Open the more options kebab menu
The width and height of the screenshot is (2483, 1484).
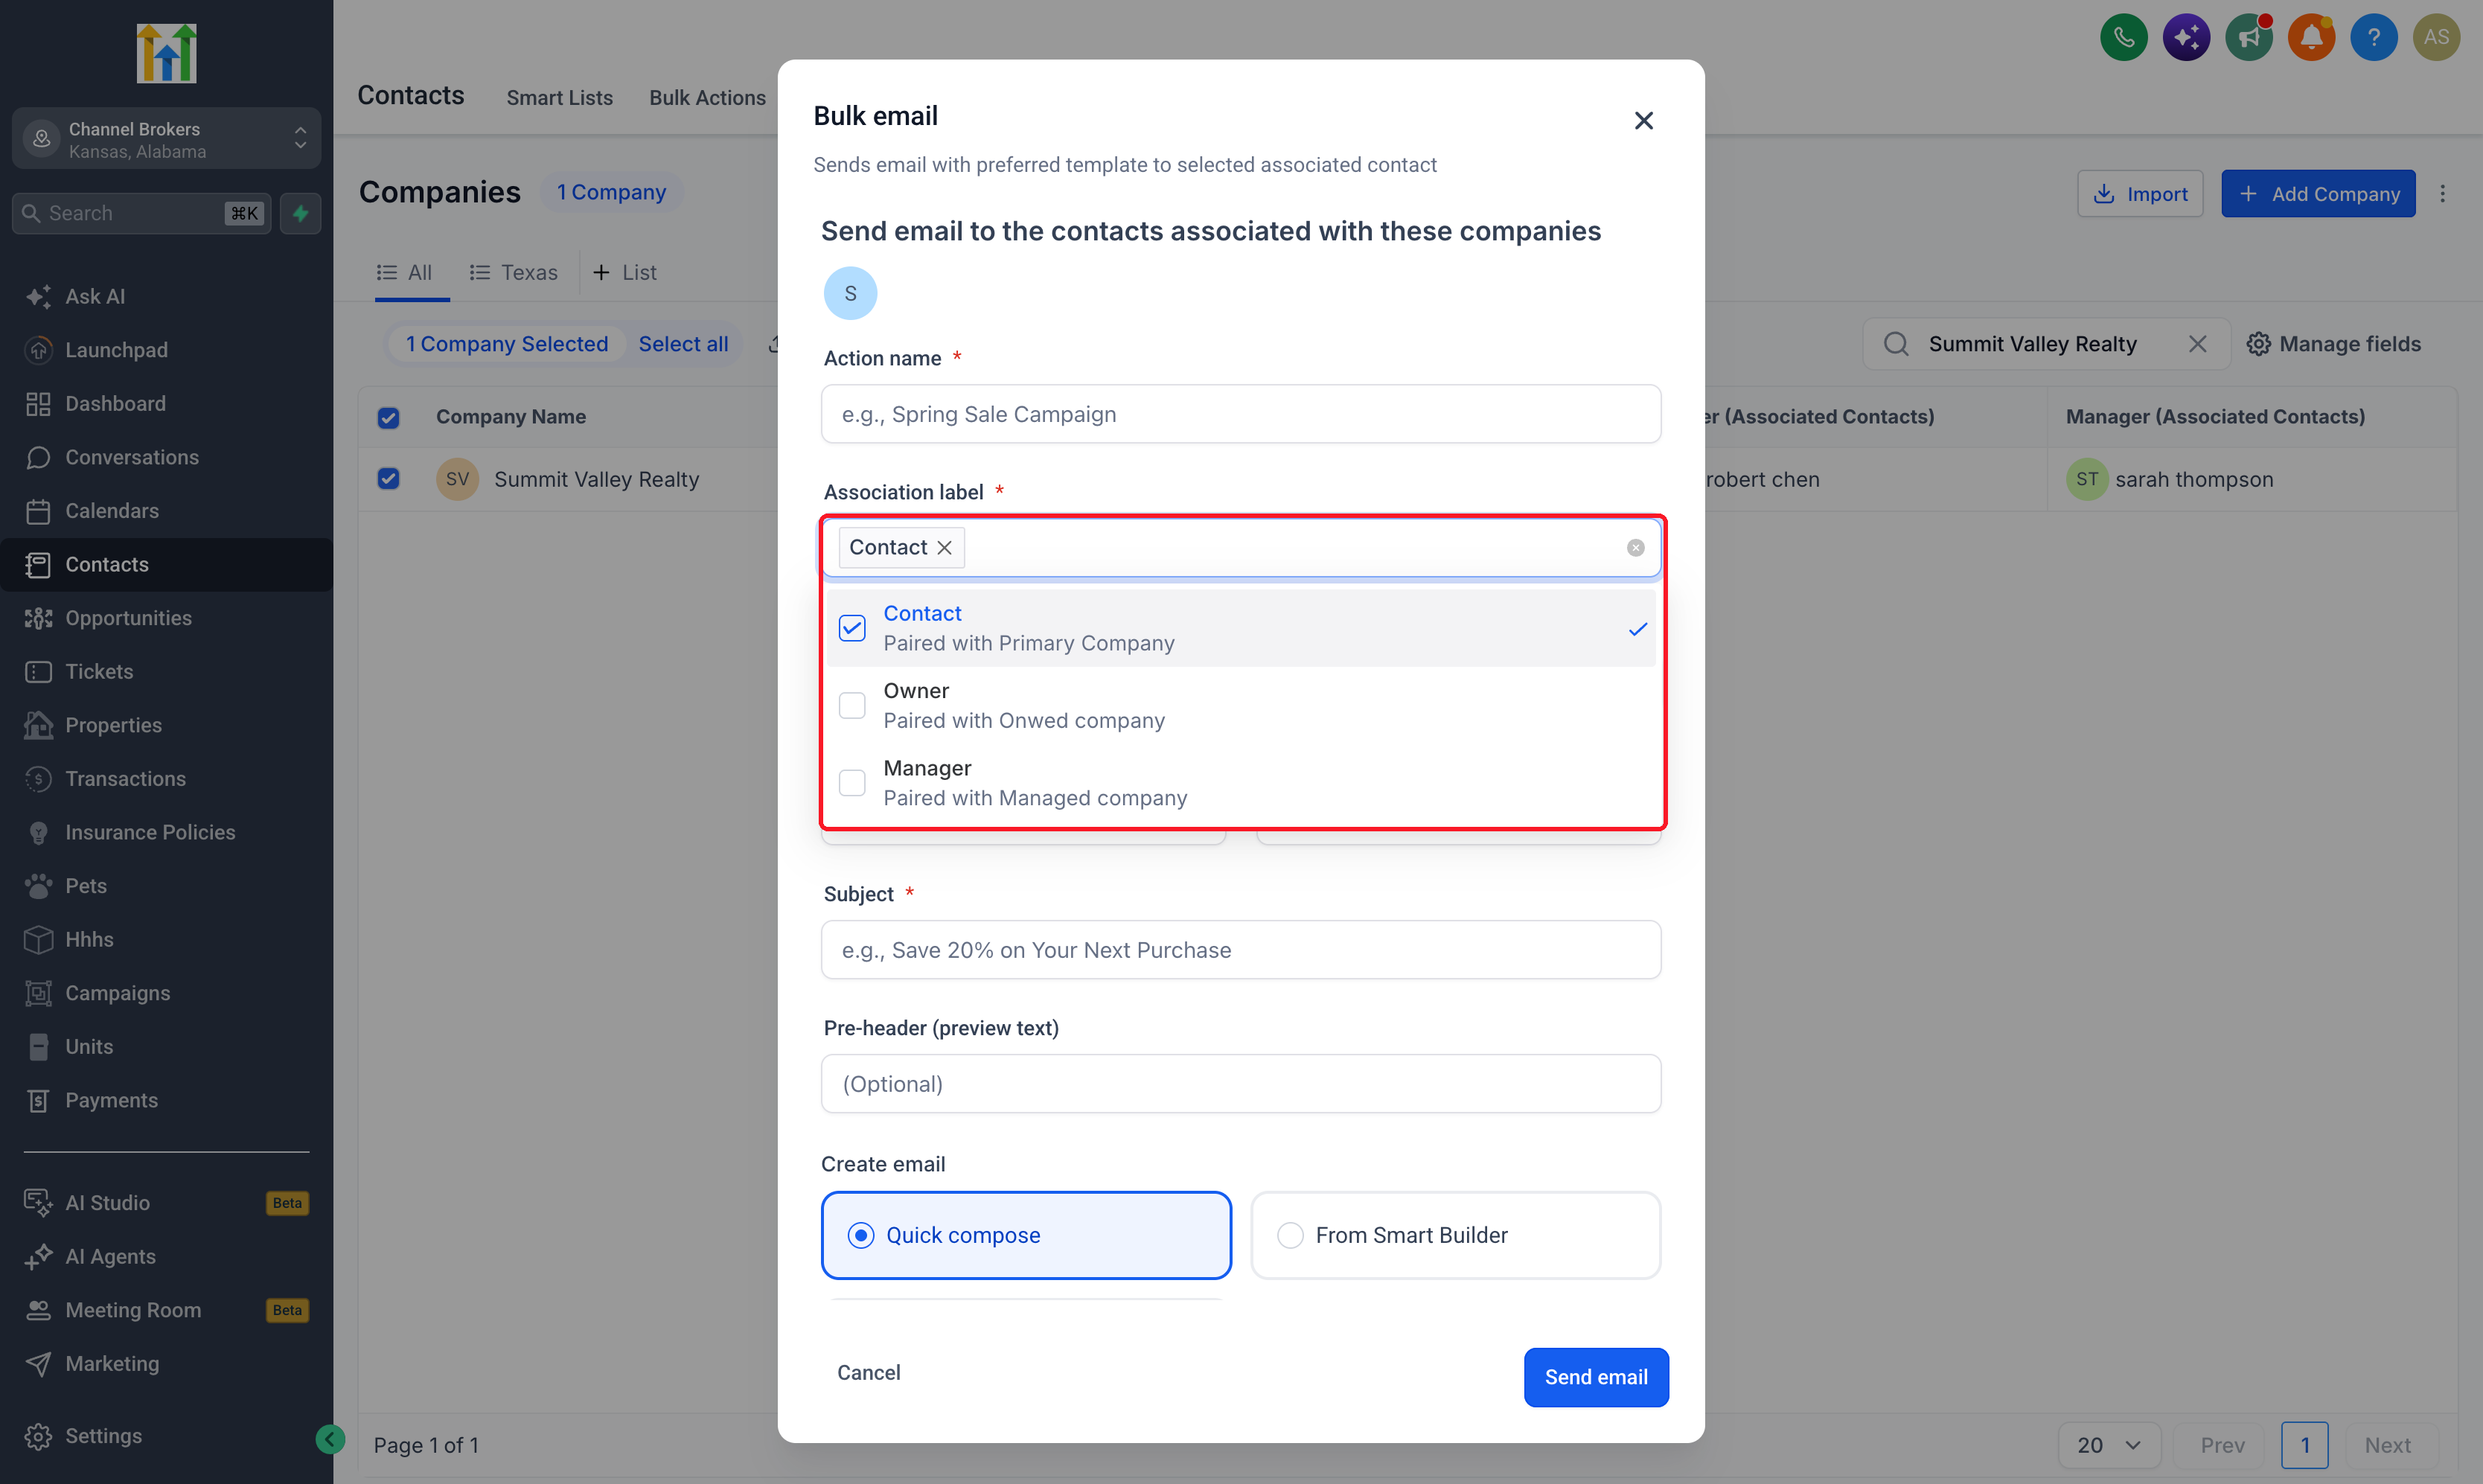point(2442,194)
